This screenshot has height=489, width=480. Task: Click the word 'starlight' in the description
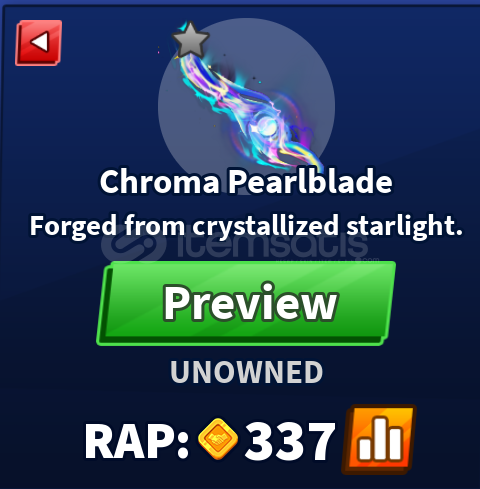(404, 227)
